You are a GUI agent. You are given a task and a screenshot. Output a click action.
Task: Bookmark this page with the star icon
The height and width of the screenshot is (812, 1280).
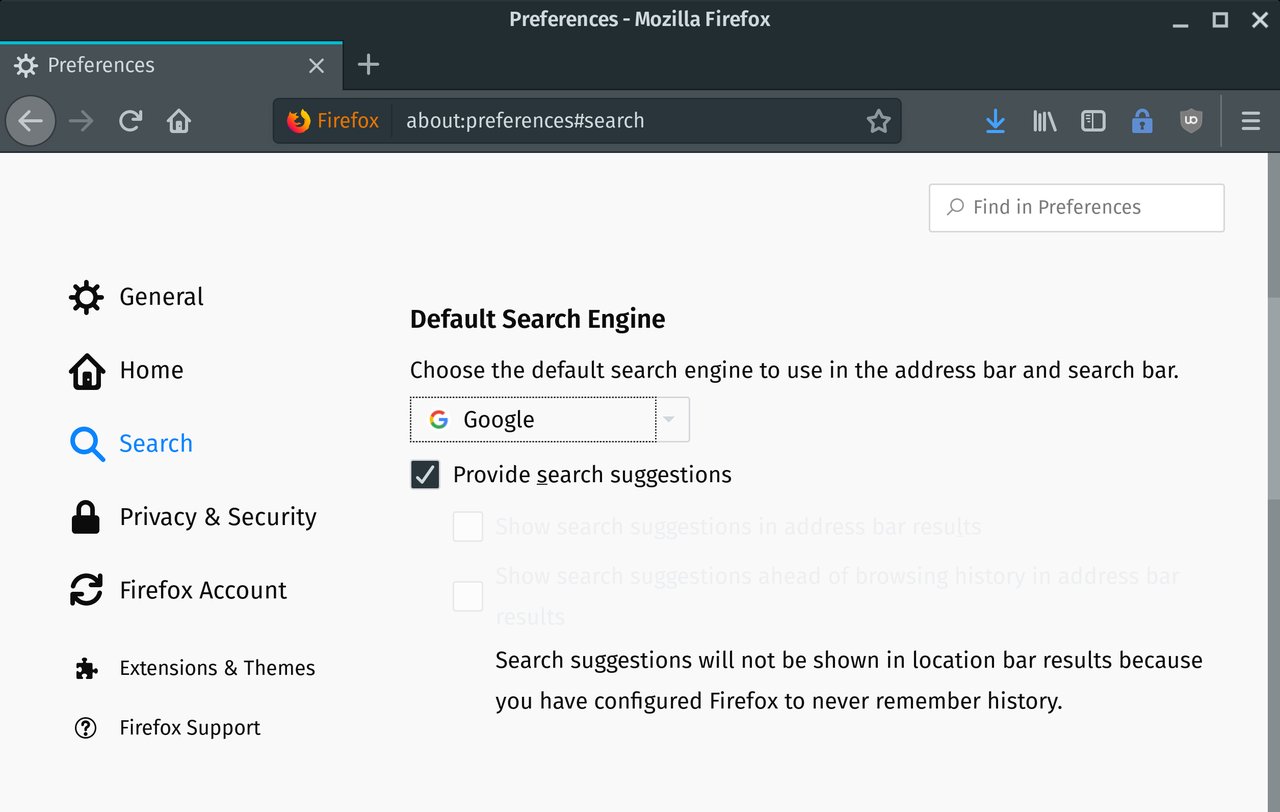878,121
